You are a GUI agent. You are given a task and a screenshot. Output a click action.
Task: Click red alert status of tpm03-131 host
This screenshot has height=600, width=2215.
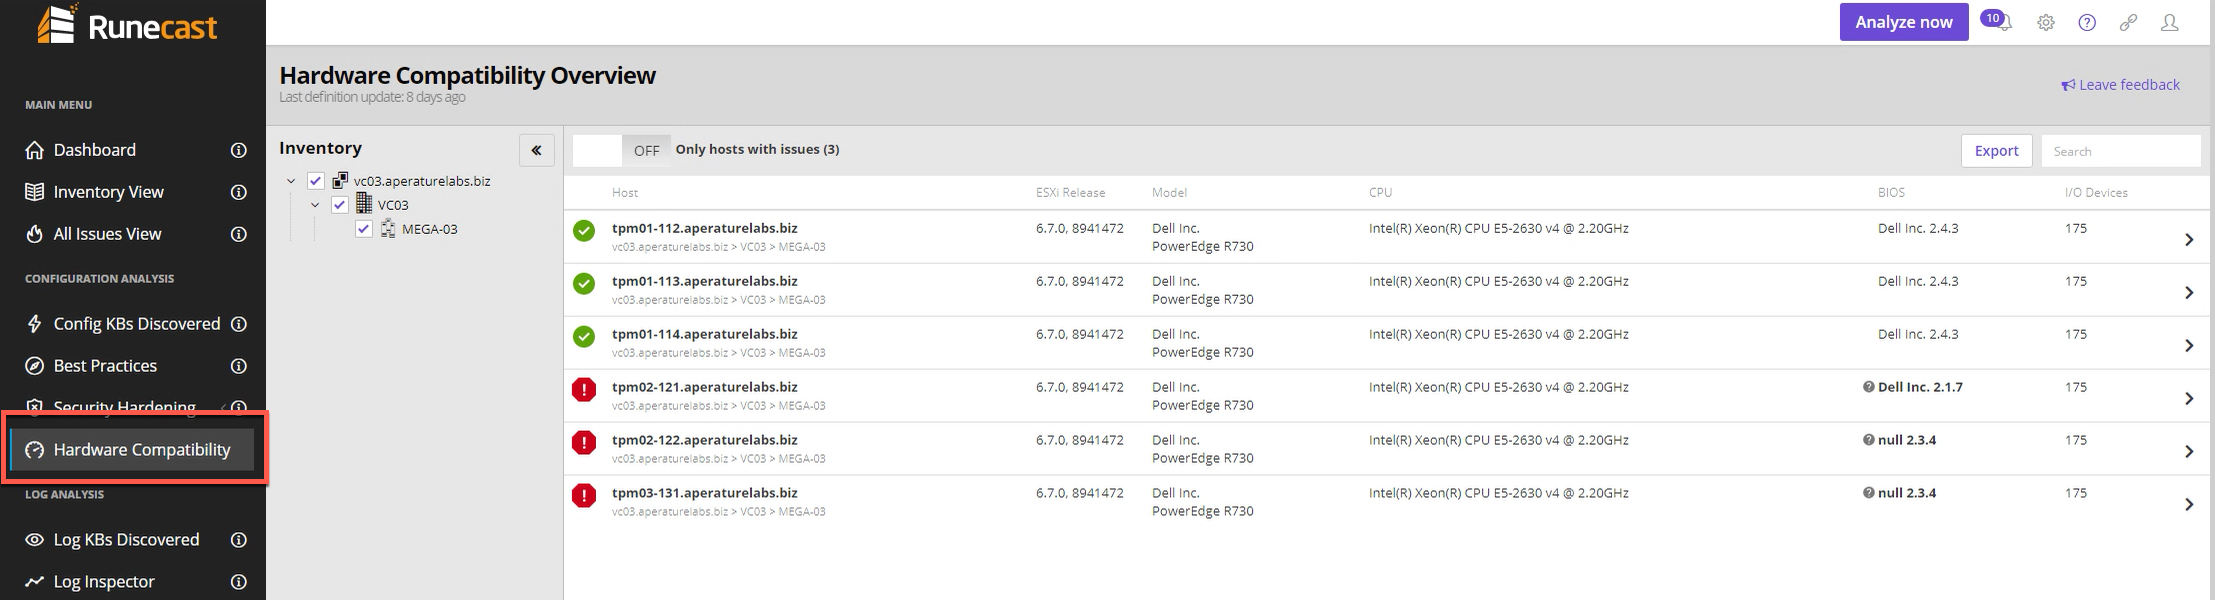point(584,496)
